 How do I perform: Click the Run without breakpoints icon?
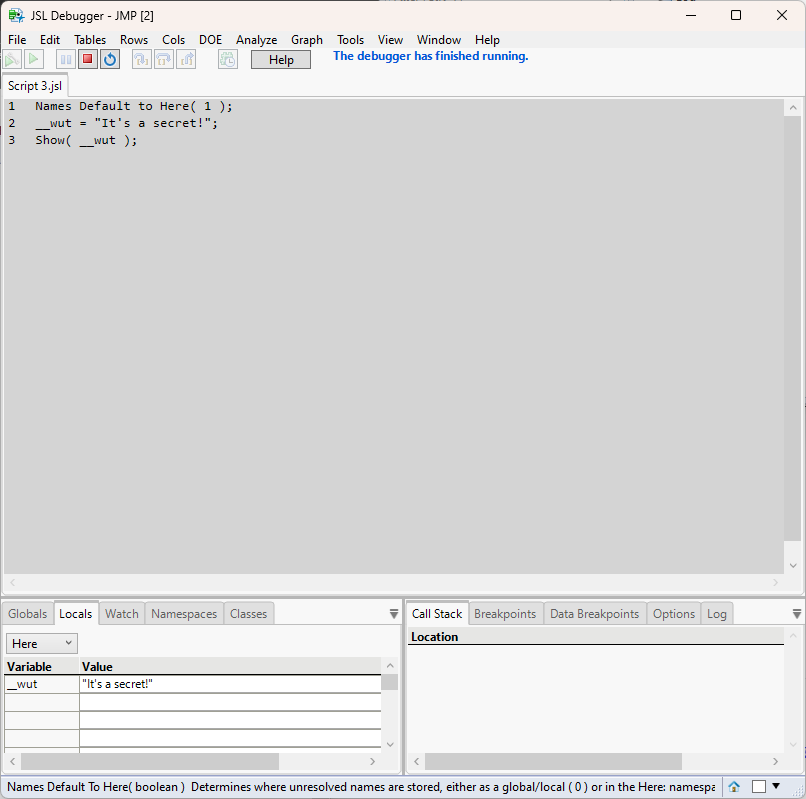click(x=12, y=60)
